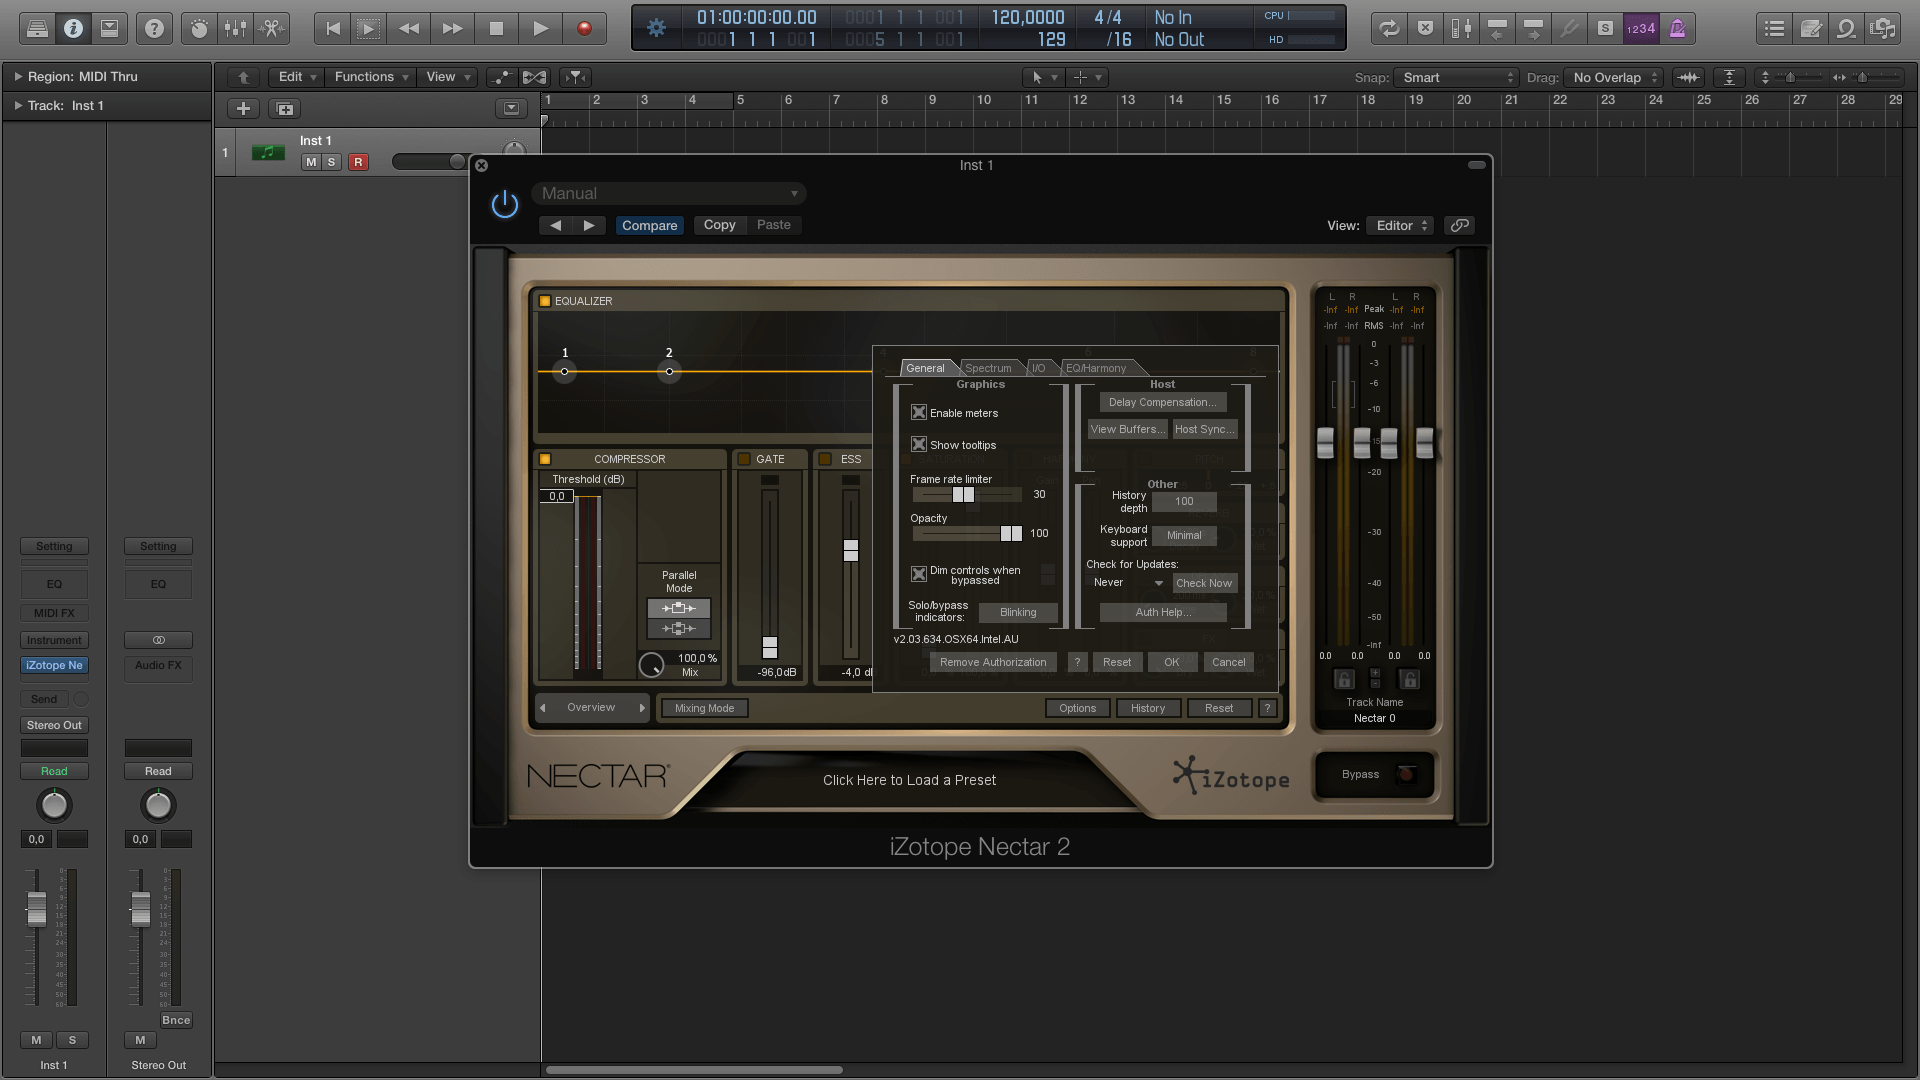Viewport: 1920px width, 1080px height.
Task: Open the Media Browser
Action: point(1883,29)
